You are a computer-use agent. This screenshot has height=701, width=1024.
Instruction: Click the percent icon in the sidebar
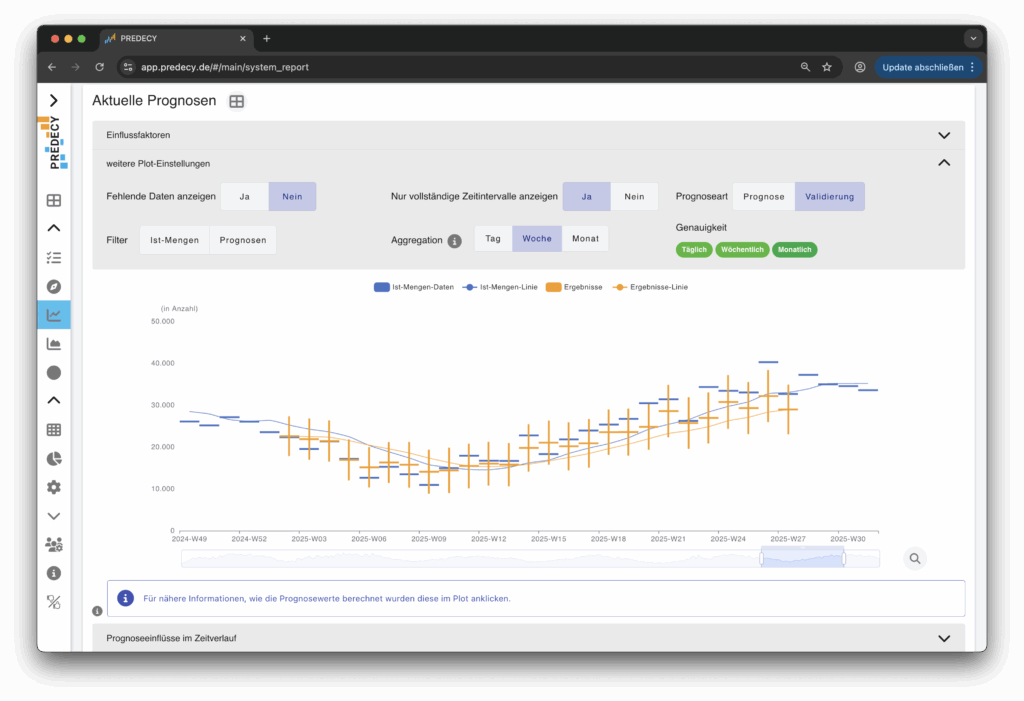tap(54, 602)
